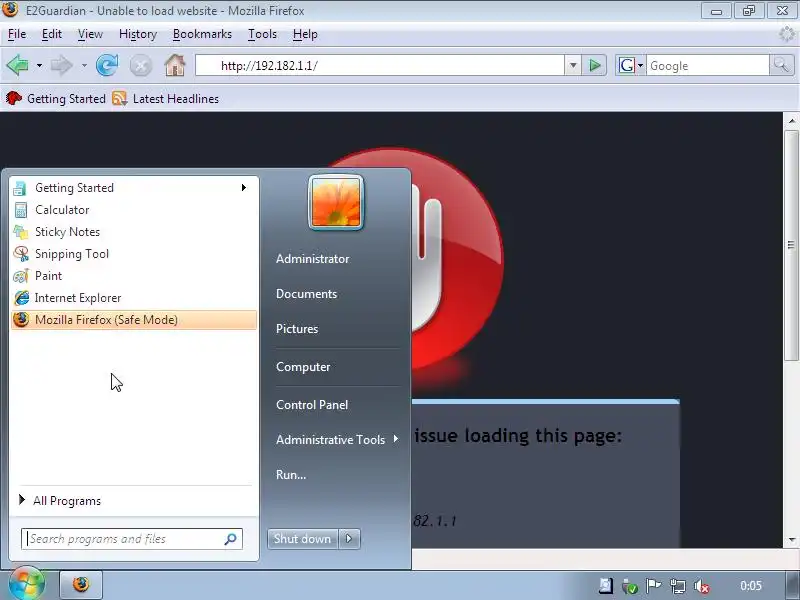Image resolution: width=800 pixels, height=600 pixels.
Task: Click the first notification tray icon
Action: 606,586
